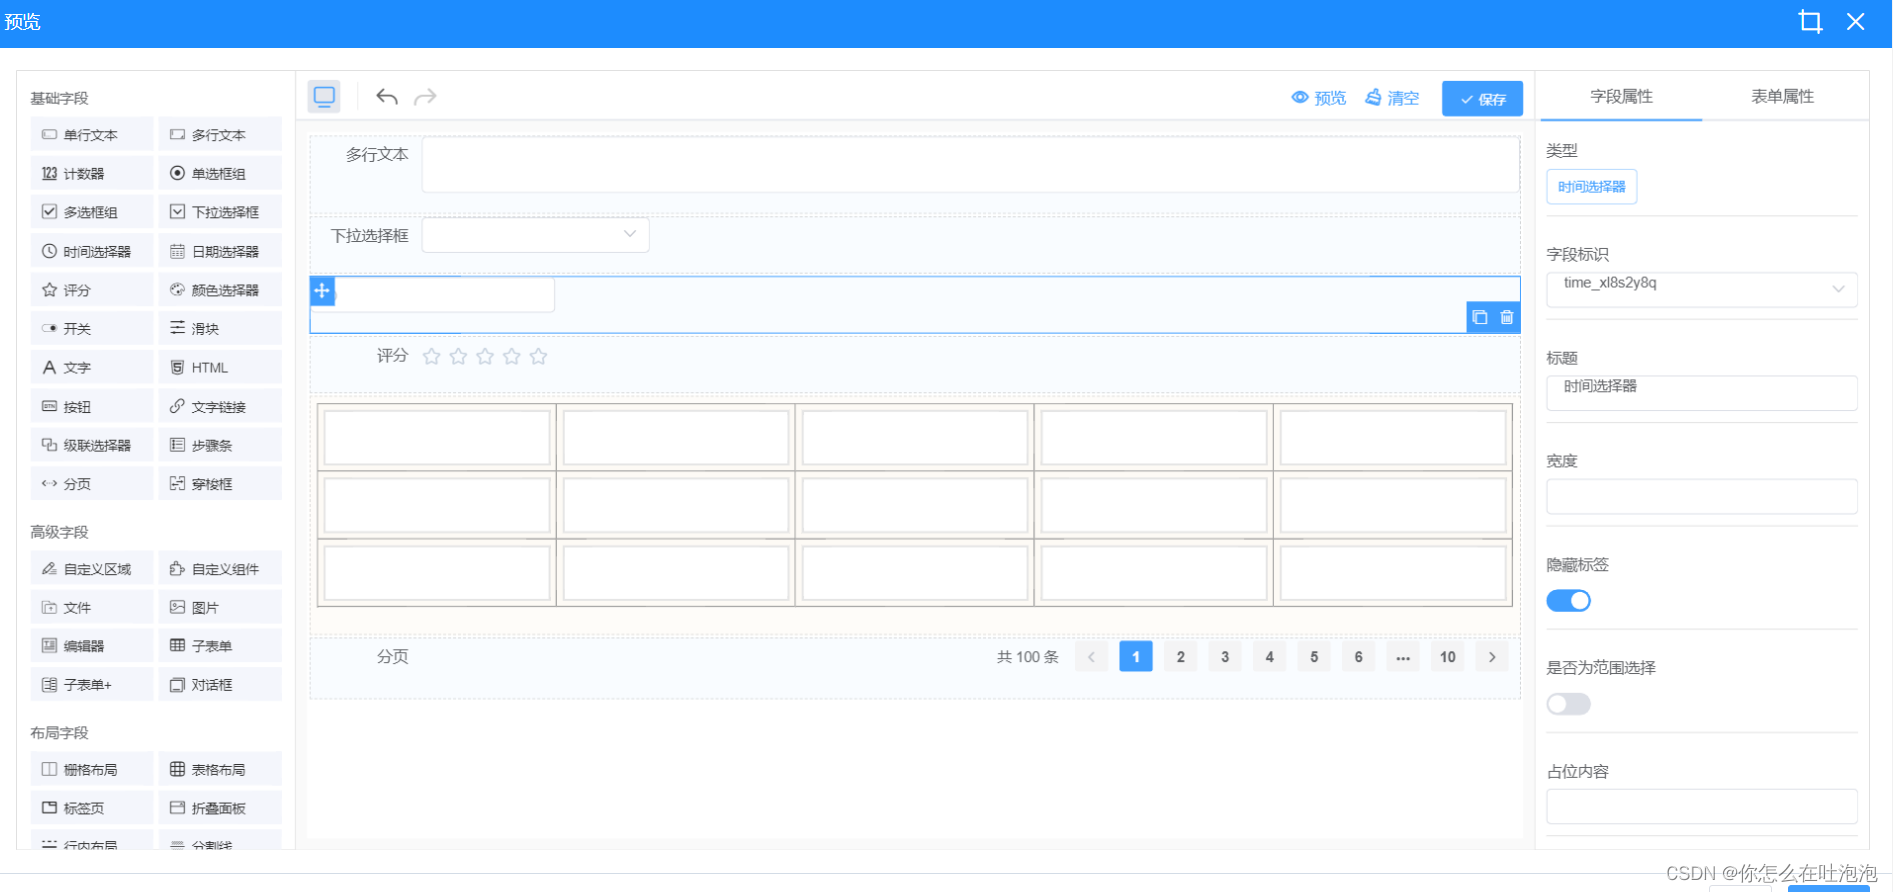Go to pagination page 10

coord(1448,657)
